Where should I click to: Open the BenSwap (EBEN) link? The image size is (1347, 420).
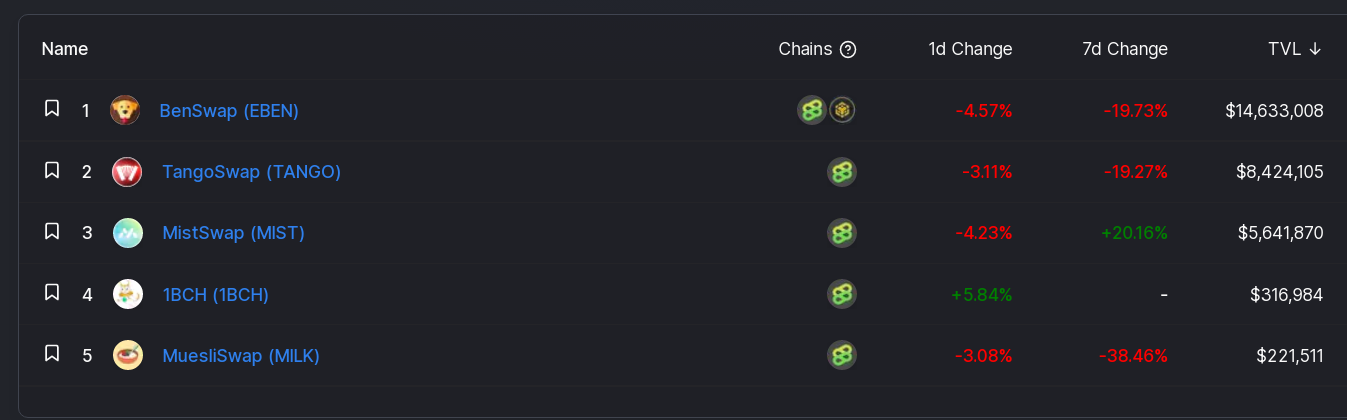[229, 110]
